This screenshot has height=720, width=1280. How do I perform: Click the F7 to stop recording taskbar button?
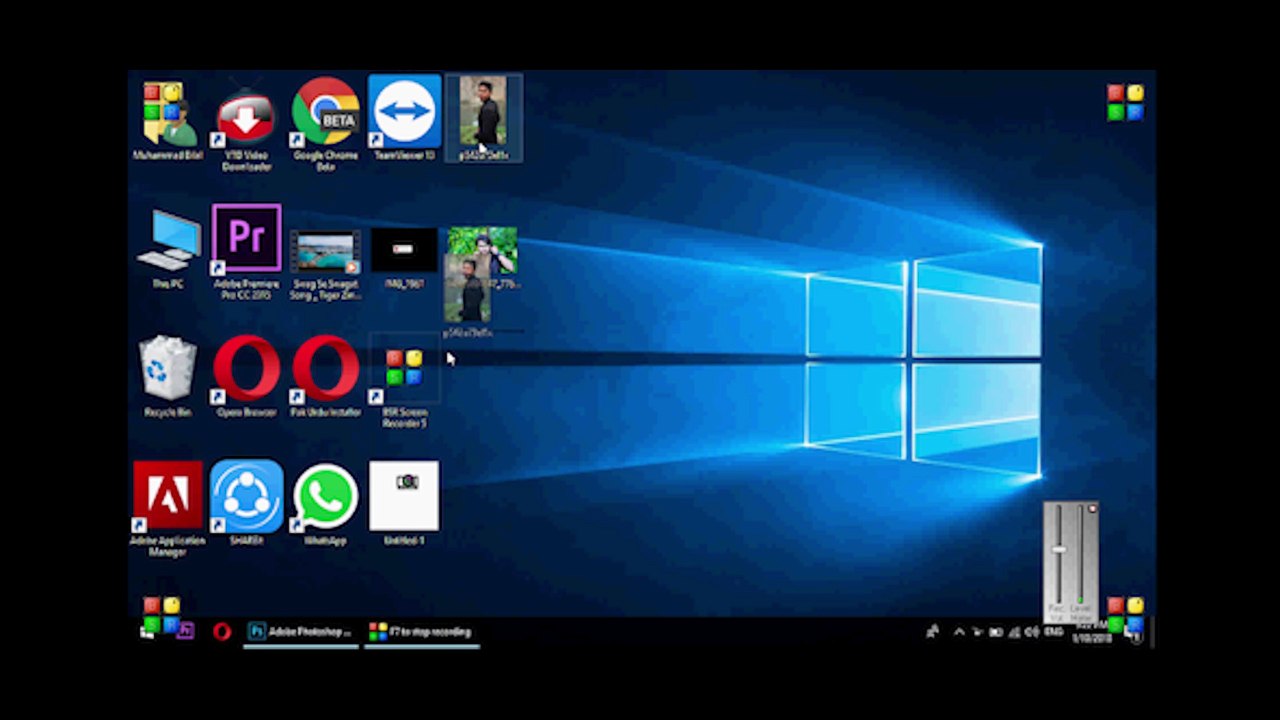421,632
